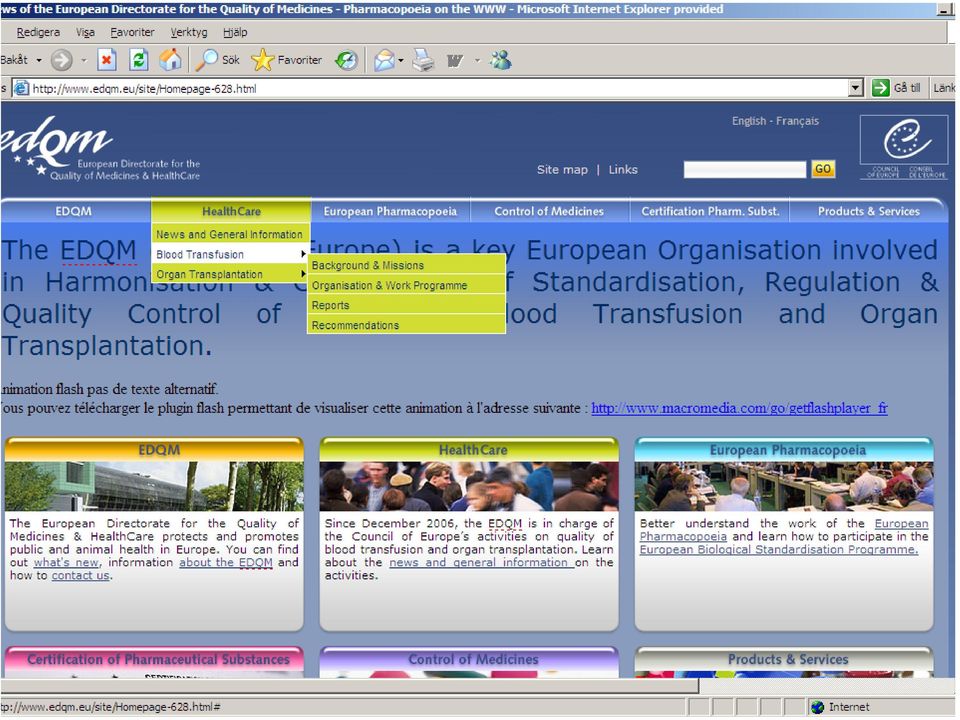Viewport: 960px width, 720px height.
Task: Open the macromedia getflashplayer link
Action: [739, 408]
